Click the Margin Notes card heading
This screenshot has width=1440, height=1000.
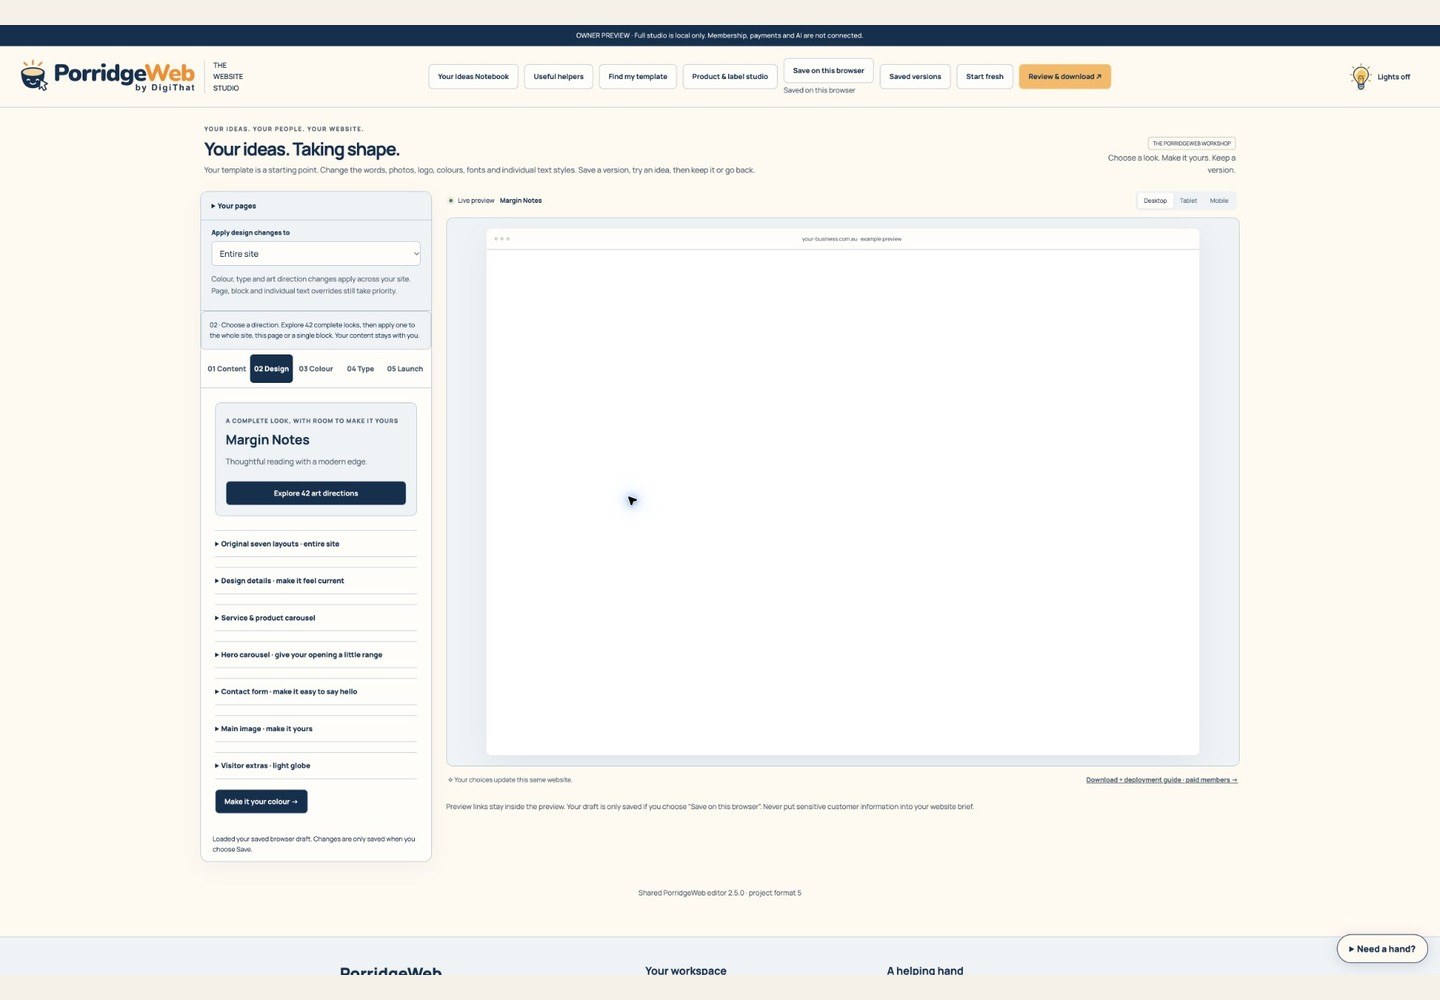tap(268, 440)
